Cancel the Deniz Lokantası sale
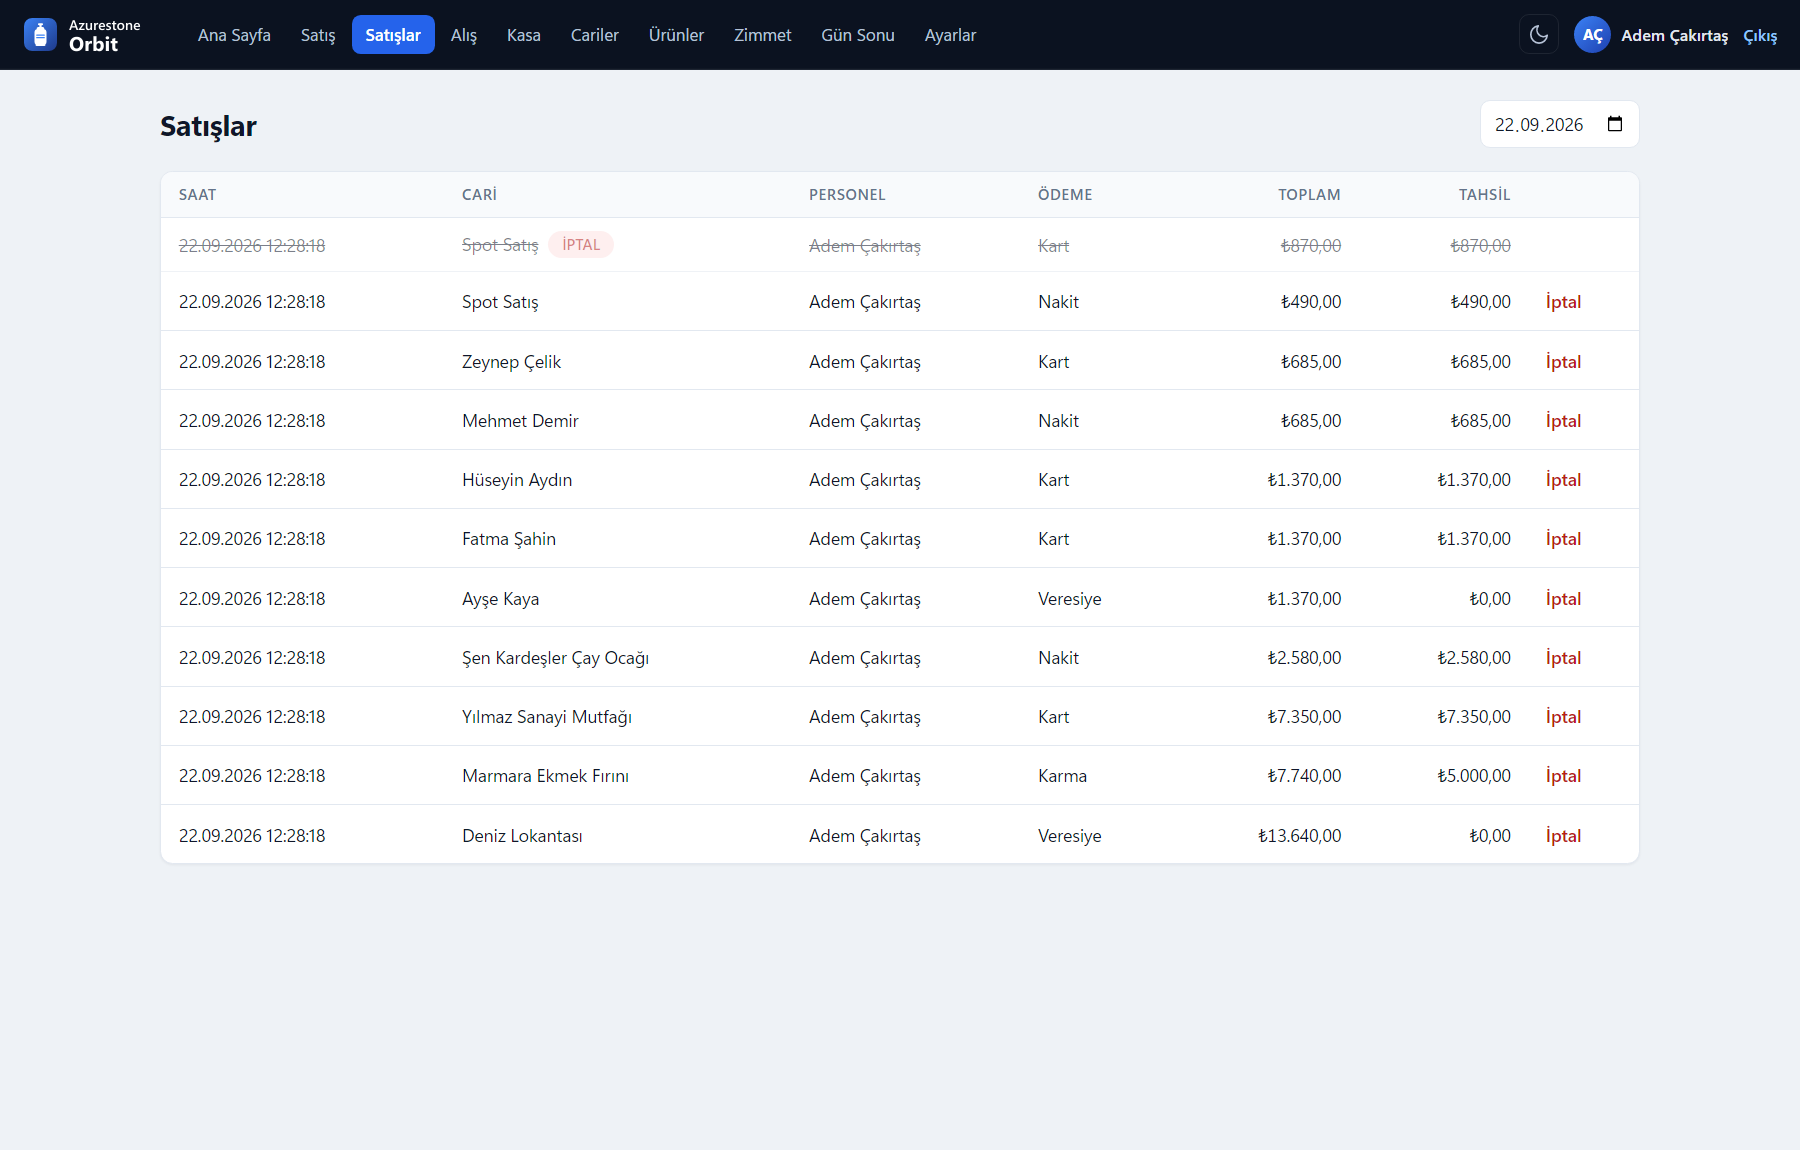 tap(1563, 836)
